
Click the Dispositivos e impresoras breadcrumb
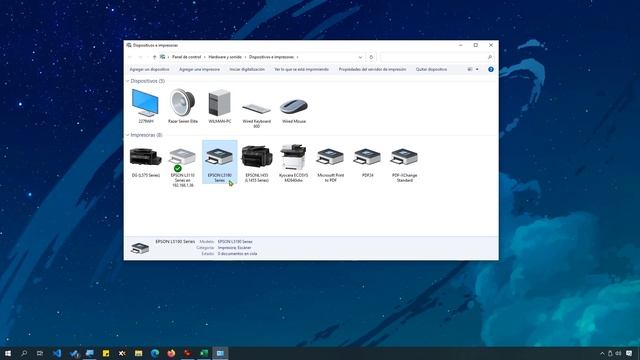coord(271,57)
